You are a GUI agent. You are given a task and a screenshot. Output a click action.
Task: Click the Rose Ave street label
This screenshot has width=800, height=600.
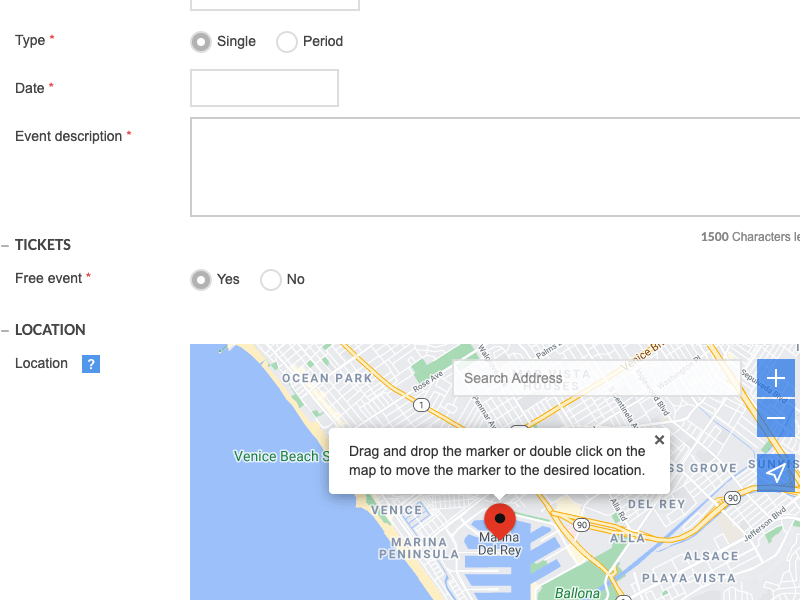(428, 382)
